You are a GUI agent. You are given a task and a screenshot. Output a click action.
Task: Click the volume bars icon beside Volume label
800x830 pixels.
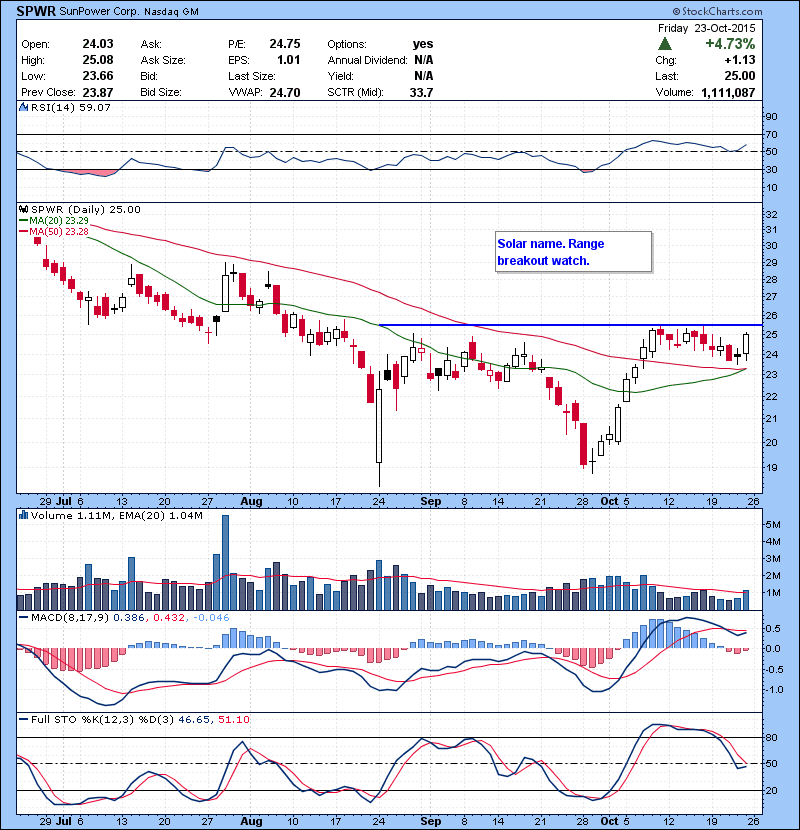click(24, 515)
